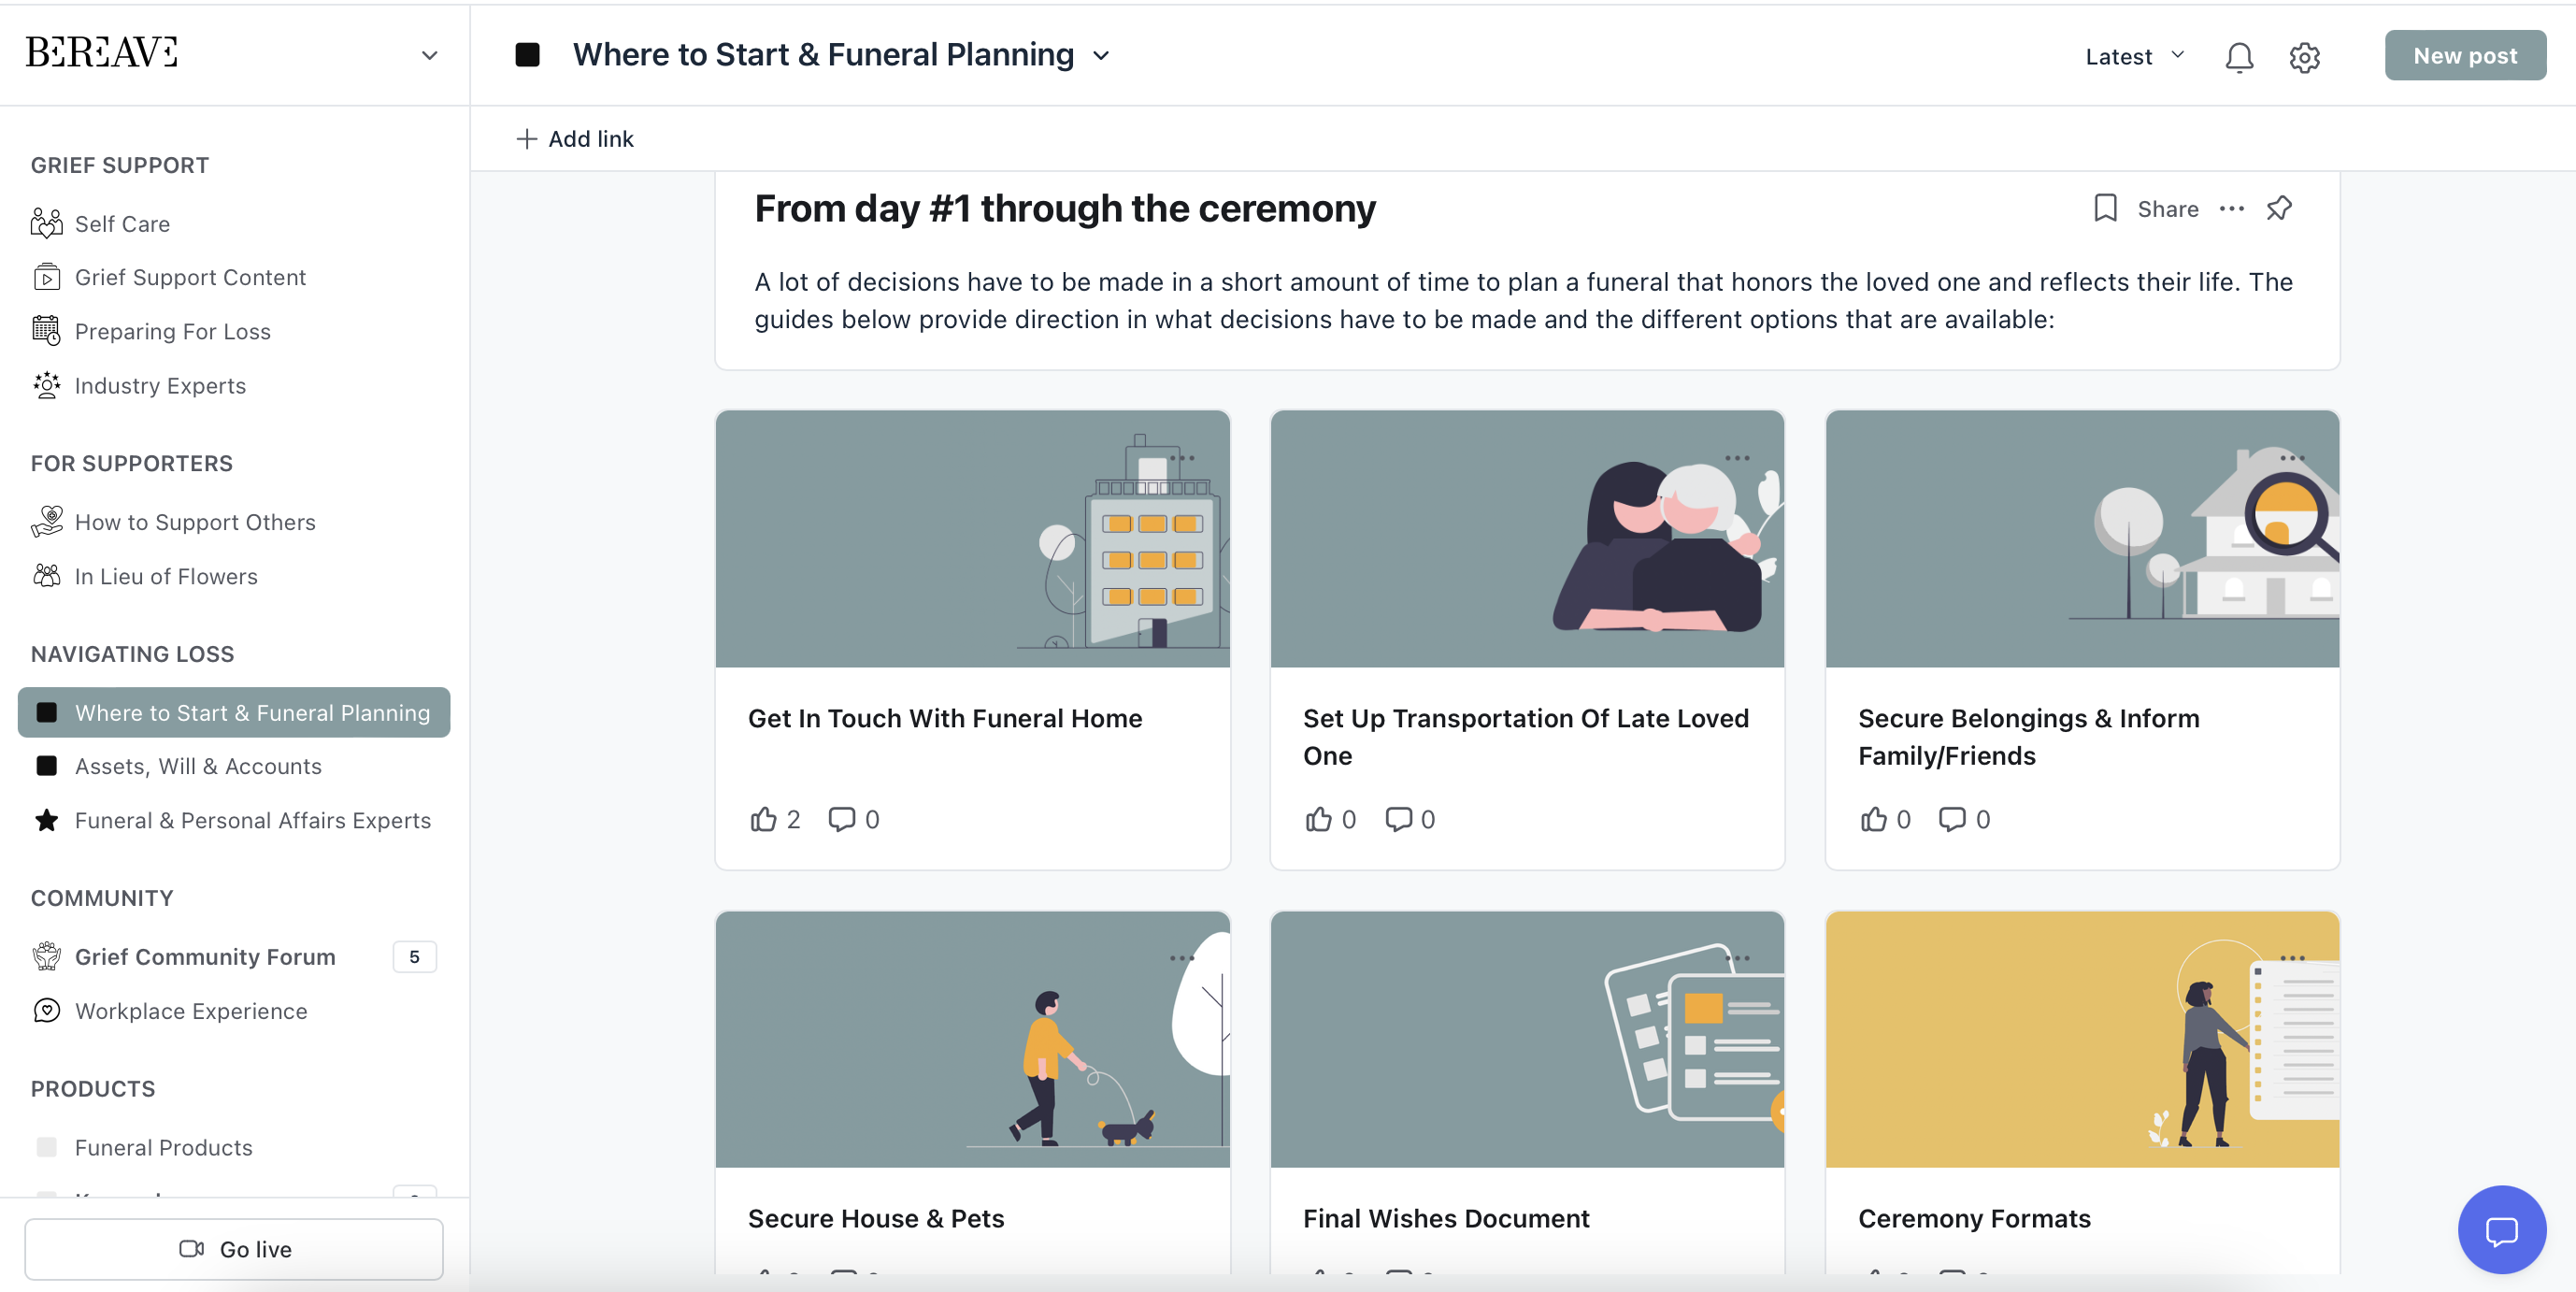Open options on the Ceremony Formats card

[x=2292, y=958]
